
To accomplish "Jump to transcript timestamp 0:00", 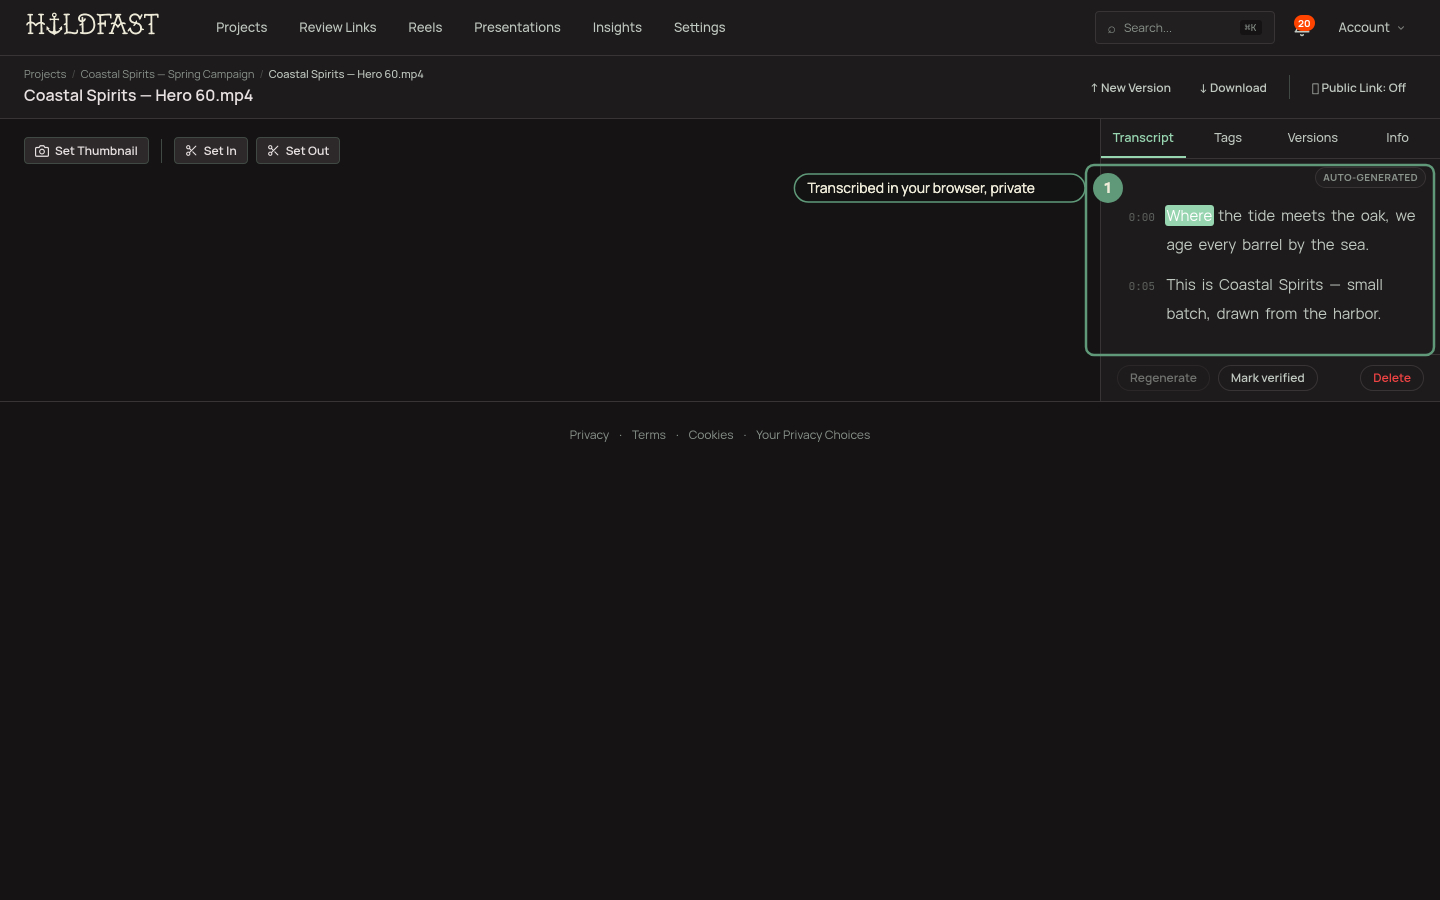I will pyautogui.click(x=1141, y=217).
